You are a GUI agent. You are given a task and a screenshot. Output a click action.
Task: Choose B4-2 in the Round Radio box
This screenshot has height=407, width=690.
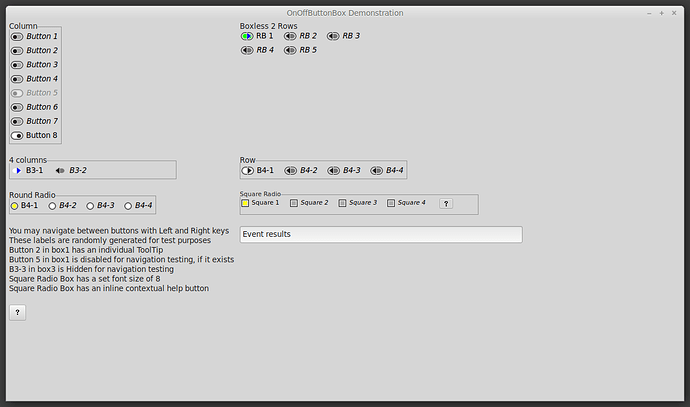coord(62,205)
